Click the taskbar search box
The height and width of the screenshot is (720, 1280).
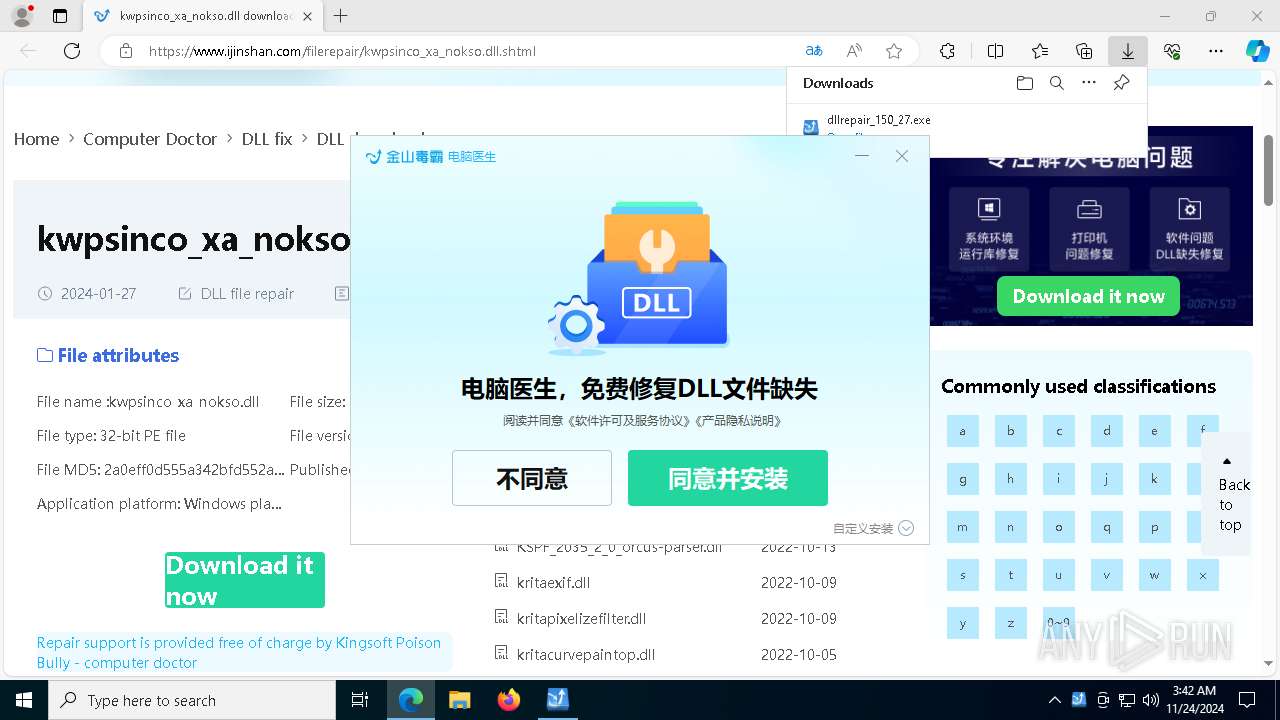pos(192,700)
